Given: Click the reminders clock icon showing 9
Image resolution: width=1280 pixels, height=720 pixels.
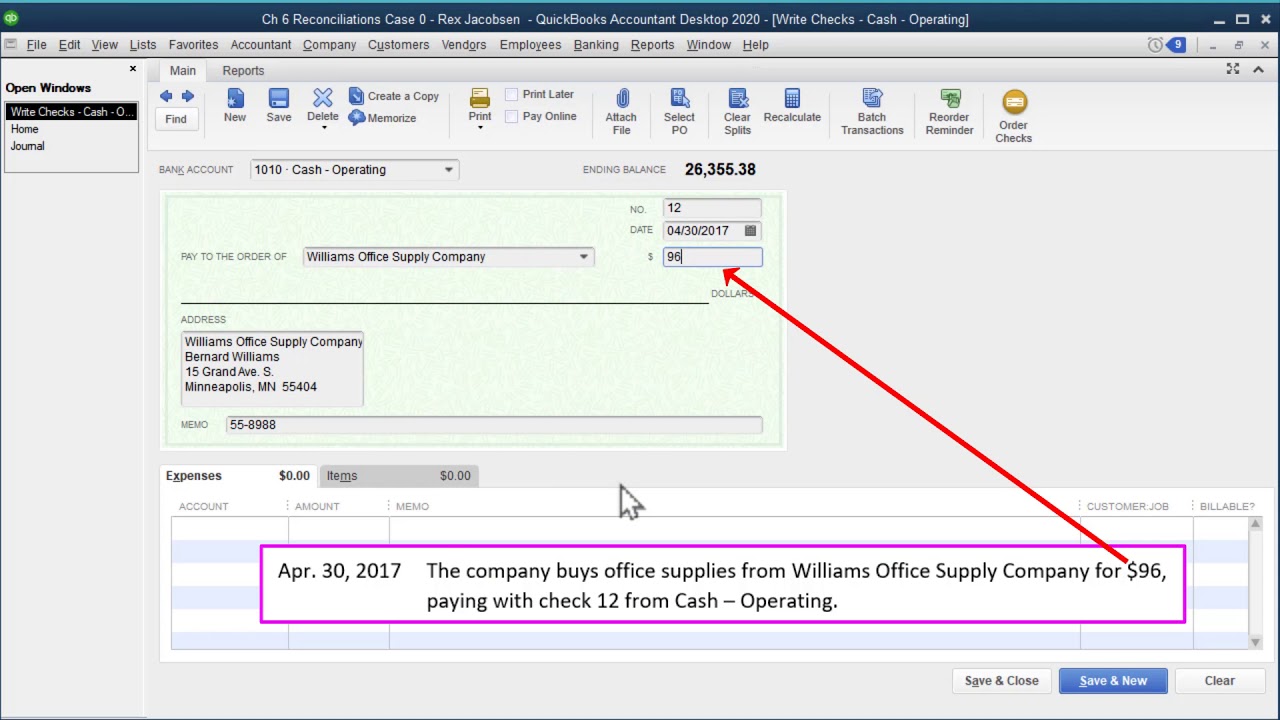Looking at the screenshot, I should 1166,45.
